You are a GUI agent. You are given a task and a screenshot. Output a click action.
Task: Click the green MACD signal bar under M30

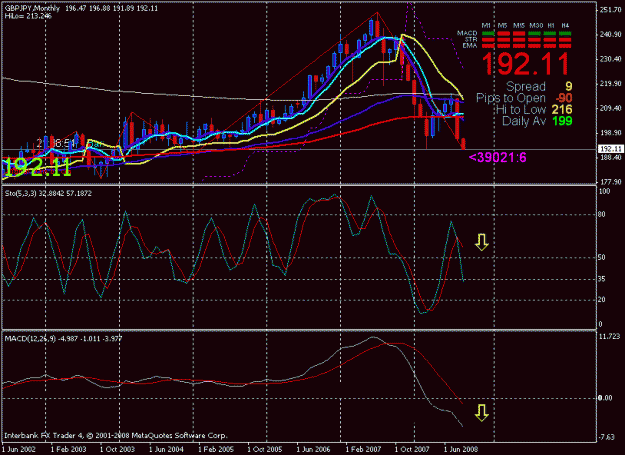click(x=535, y=34)
